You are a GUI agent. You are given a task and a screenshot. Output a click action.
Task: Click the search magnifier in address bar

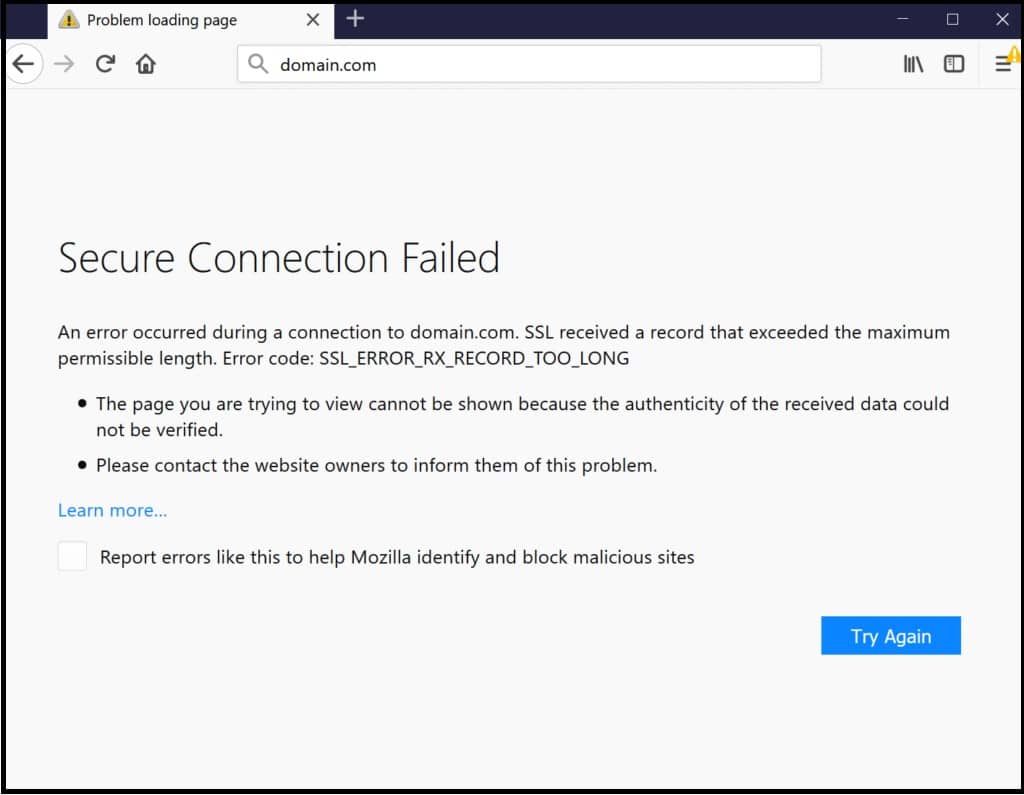[x=259, y=63]
